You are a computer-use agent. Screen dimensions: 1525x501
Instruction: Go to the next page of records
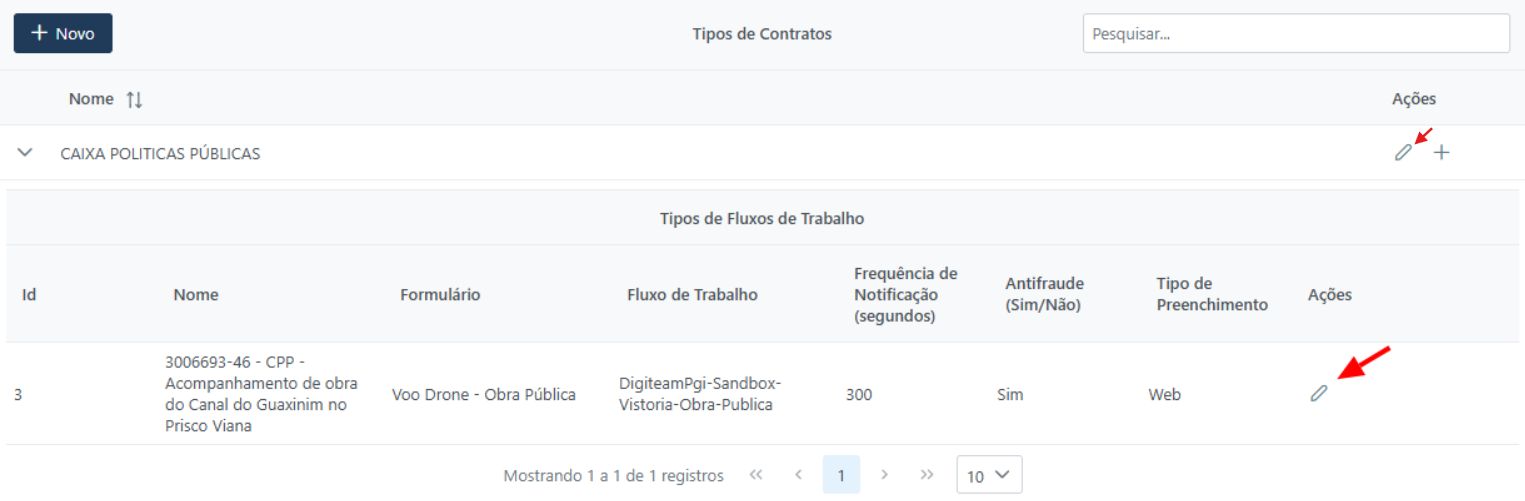(x=884, y=475)
